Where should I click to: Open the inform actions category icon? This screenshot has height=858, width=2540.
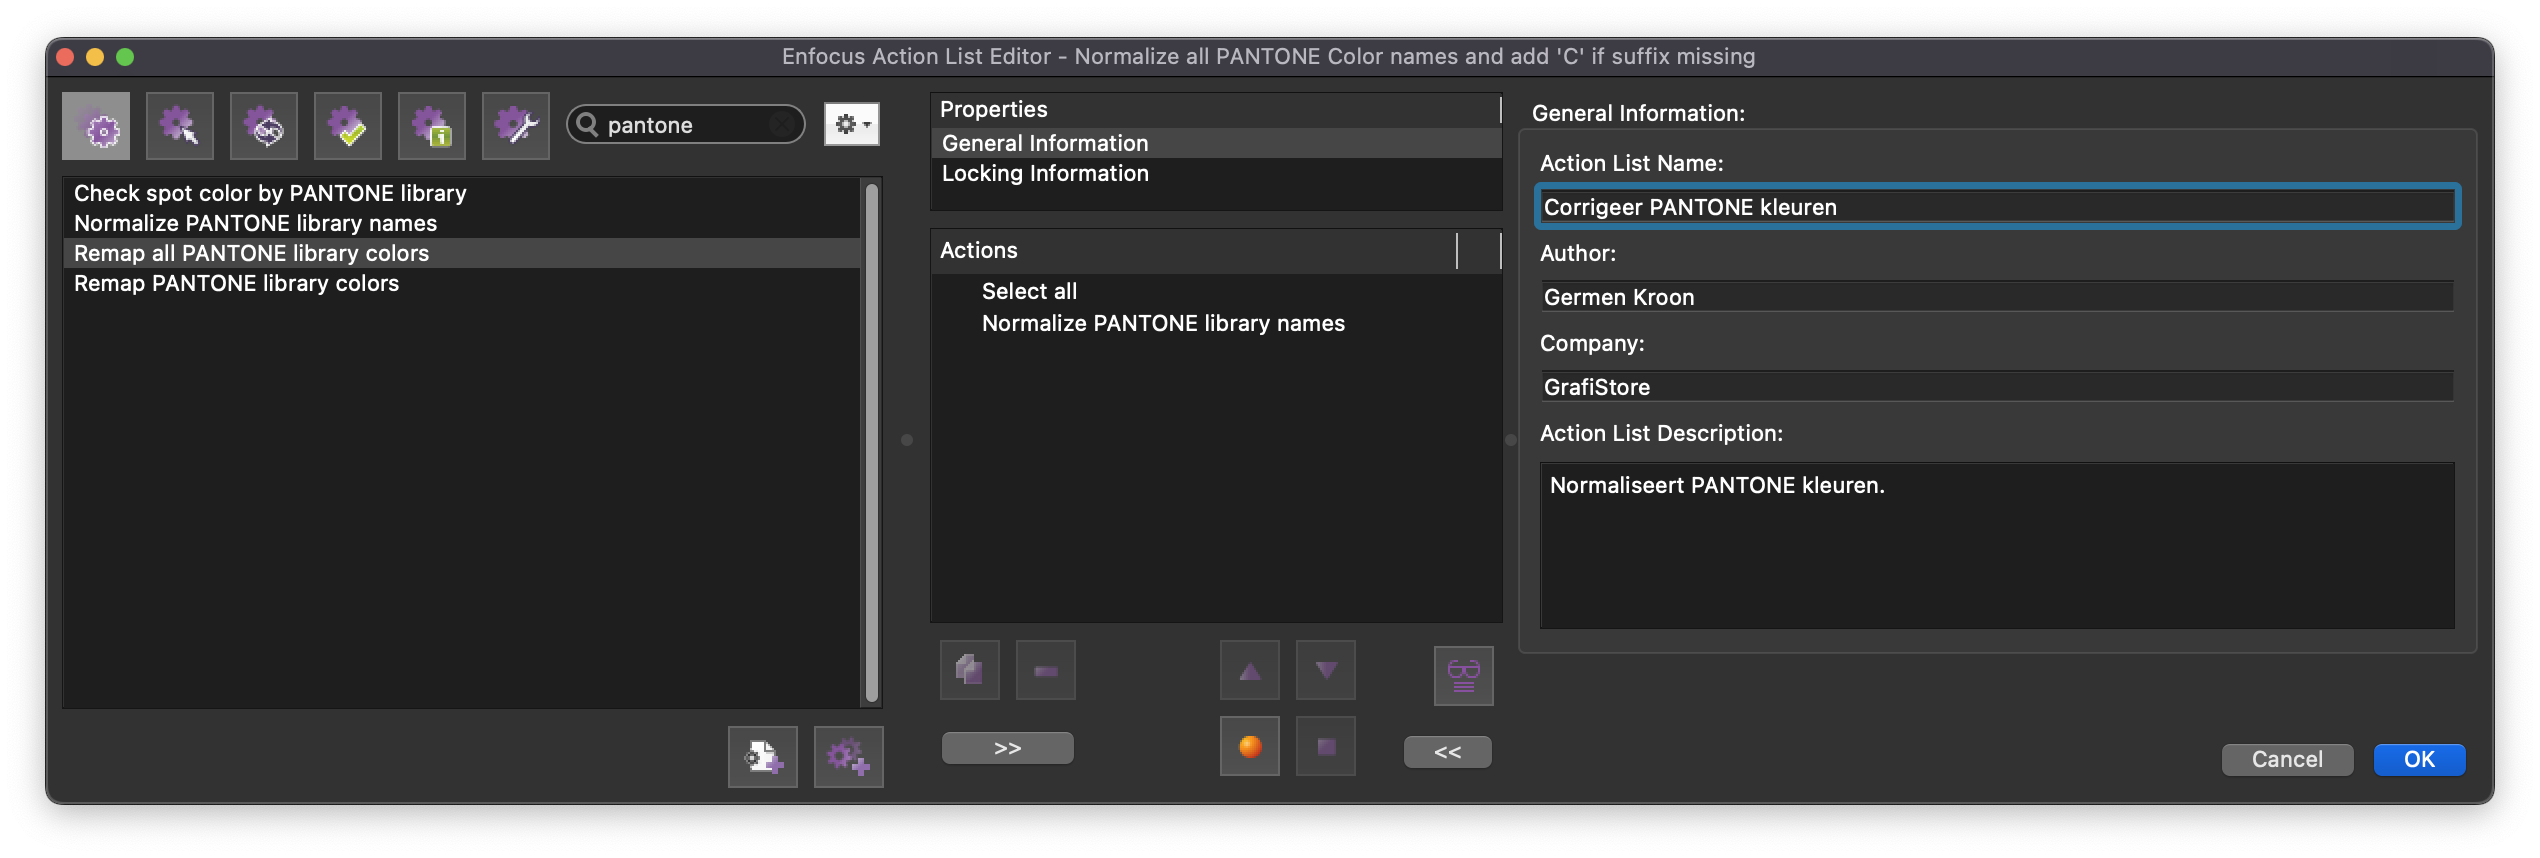[x=432, y=126]
